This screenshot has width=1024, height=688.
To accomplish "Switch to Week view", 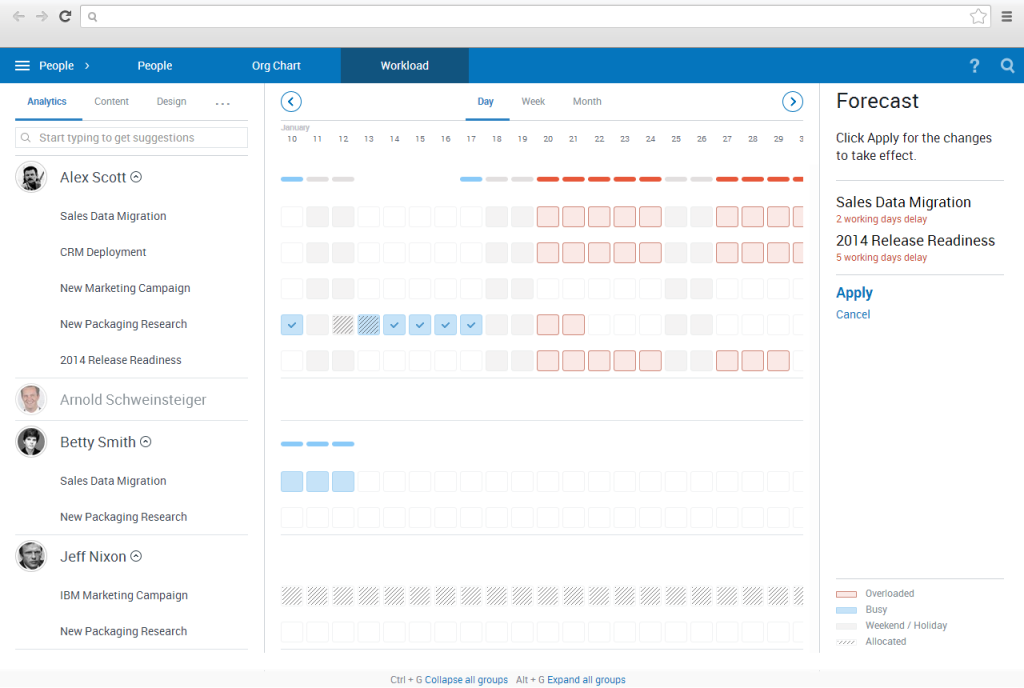I will coord(533,101).
